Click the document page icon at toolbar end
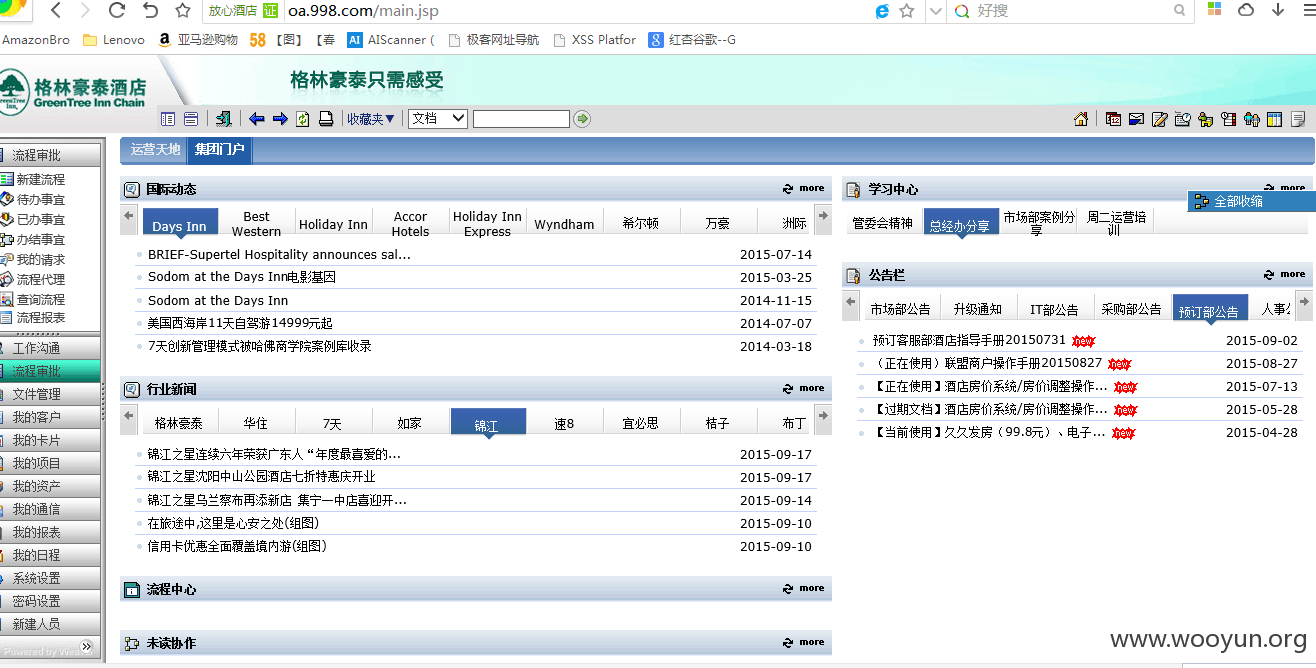Viewport: 1316px width, 668px height. pyautogui.click(x=1298, y=119)
